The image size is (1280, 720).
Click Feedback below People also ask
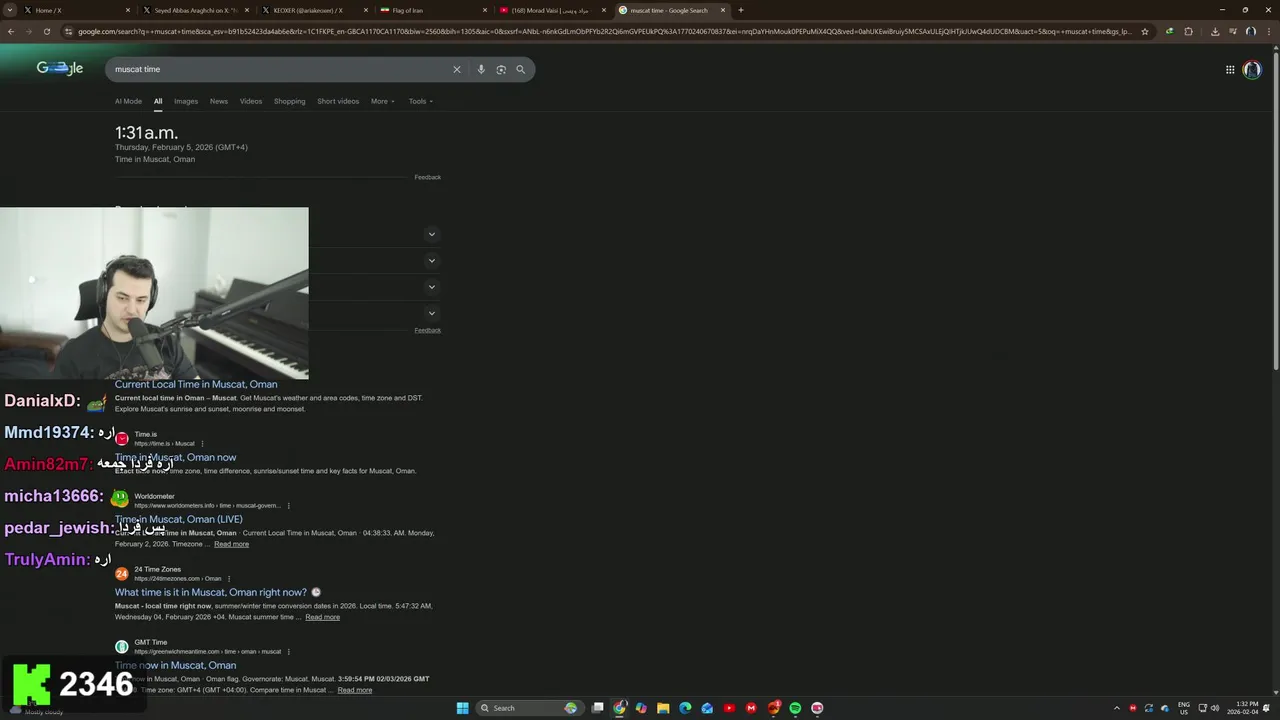[x=427, y=330]
